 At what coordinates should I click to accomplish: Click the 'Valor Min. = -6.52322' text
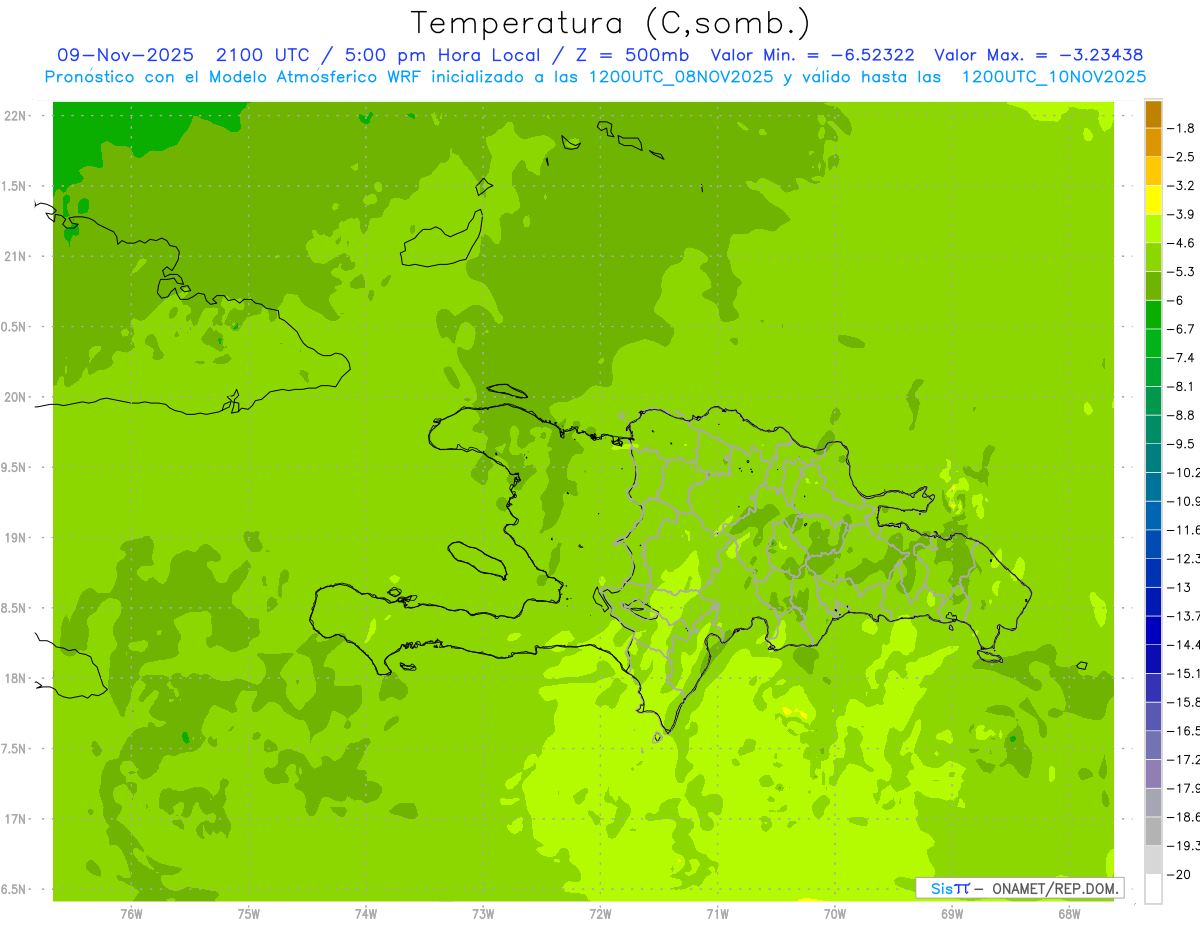coord(811,55)
